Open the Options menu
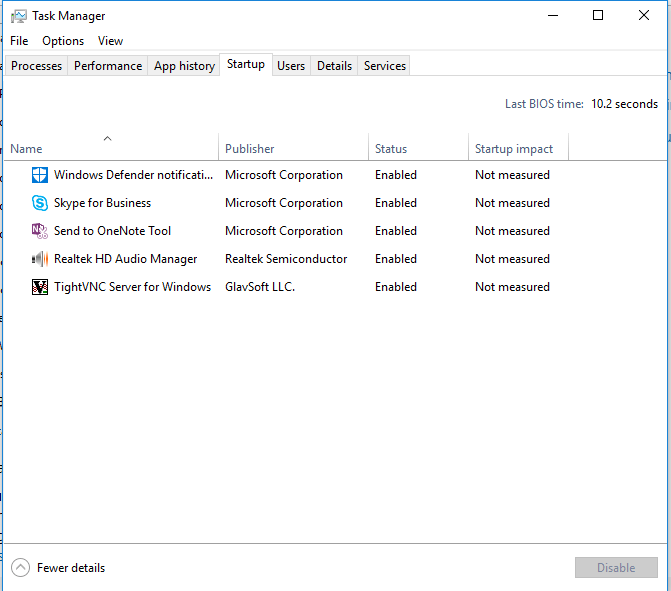This screenshot has width=671, height=591. coord(63,41)
